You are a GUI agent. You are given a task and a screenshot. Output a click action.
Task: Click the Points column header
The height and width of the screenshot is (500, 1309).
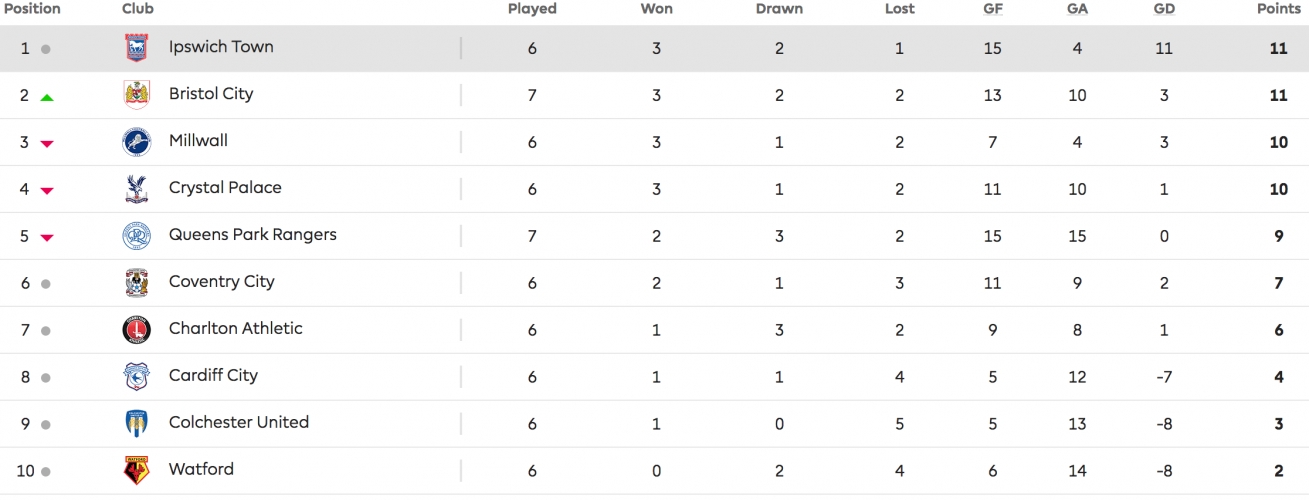(x=1279, y=9)
